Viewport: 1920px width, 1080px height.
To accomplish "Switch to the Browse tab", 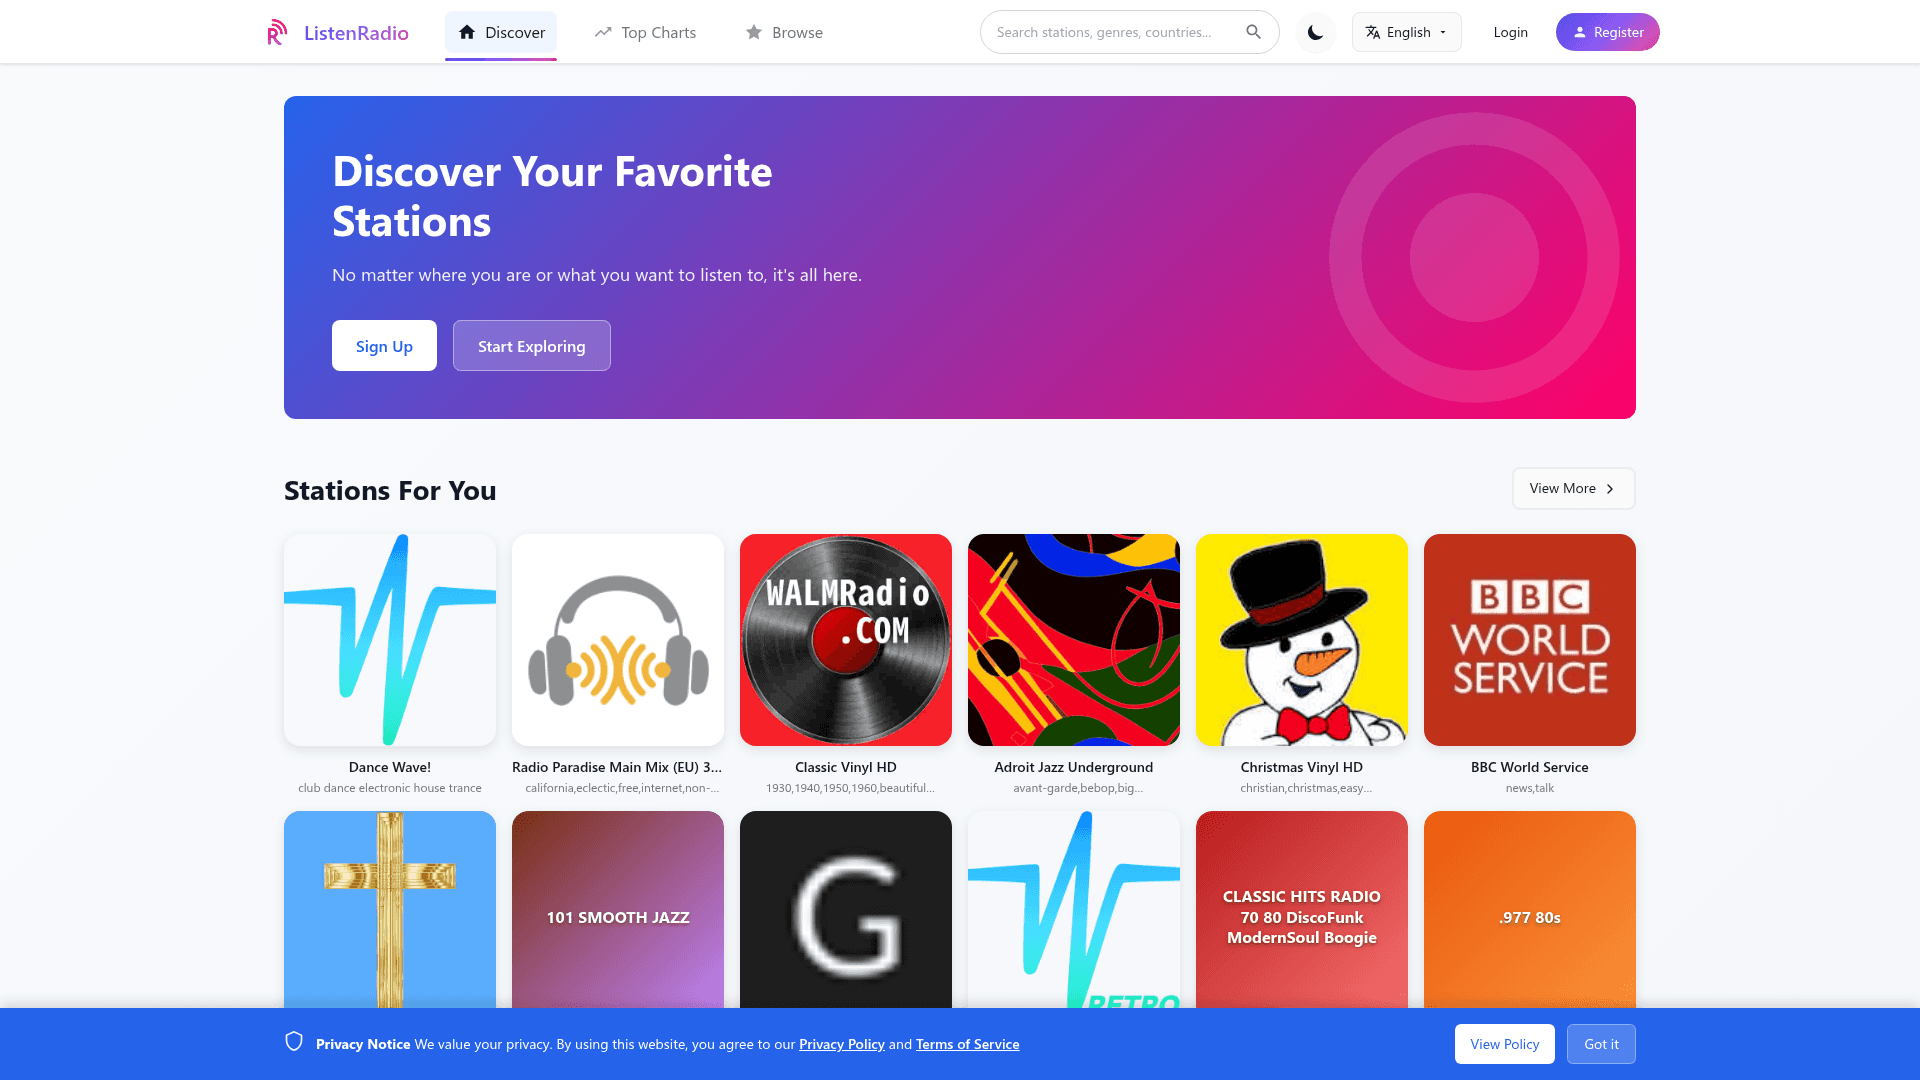I will [x=784, y=32].
